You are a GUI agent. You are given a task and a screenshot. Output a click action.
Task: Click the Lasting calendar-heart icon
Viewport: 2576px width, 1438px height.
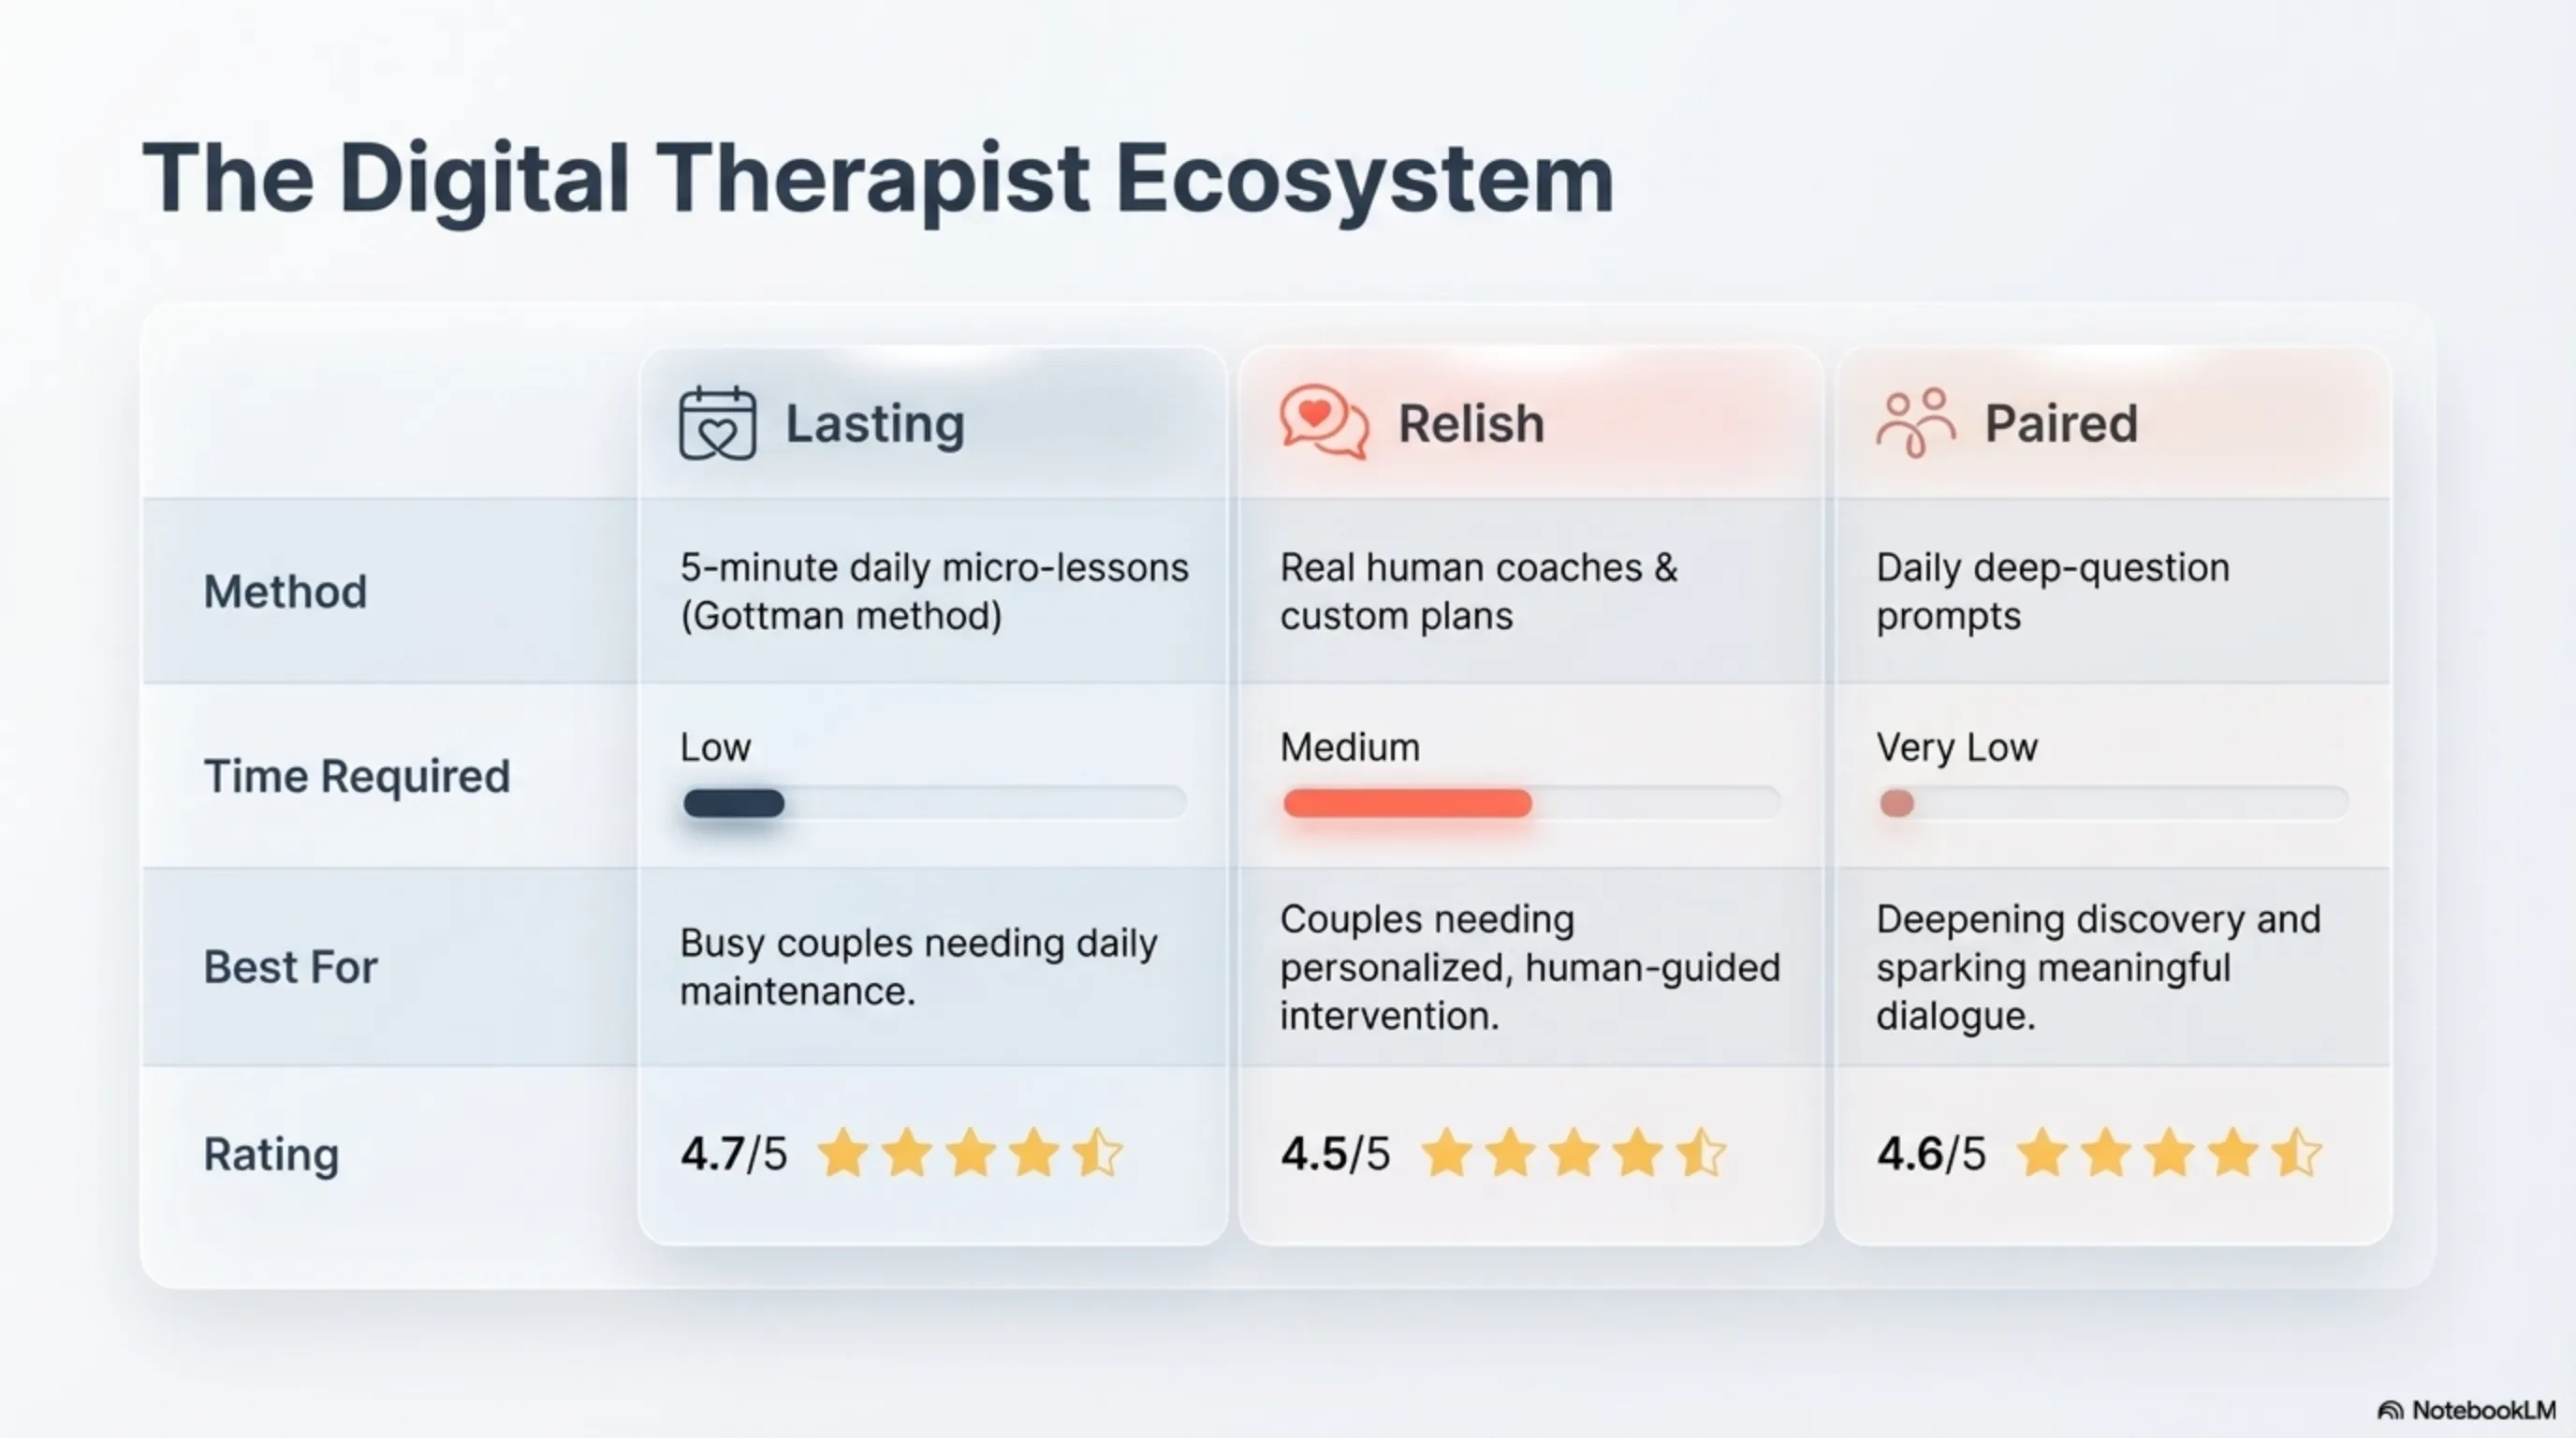(717, 423)
